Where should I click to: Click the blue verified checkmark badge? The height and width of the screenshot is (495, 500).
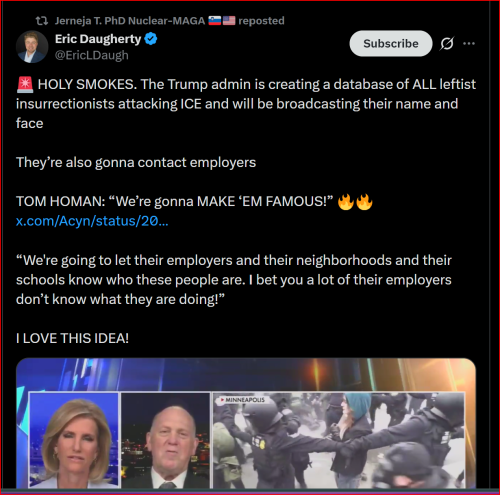coord(151,39)
